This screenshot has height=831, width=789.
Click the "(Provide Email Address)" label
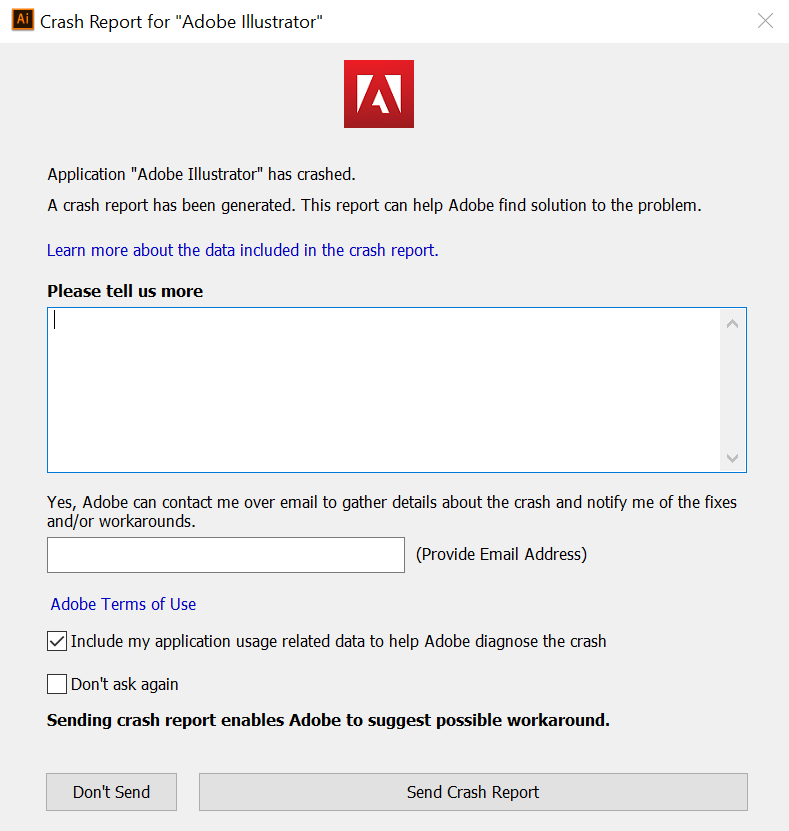501,554
